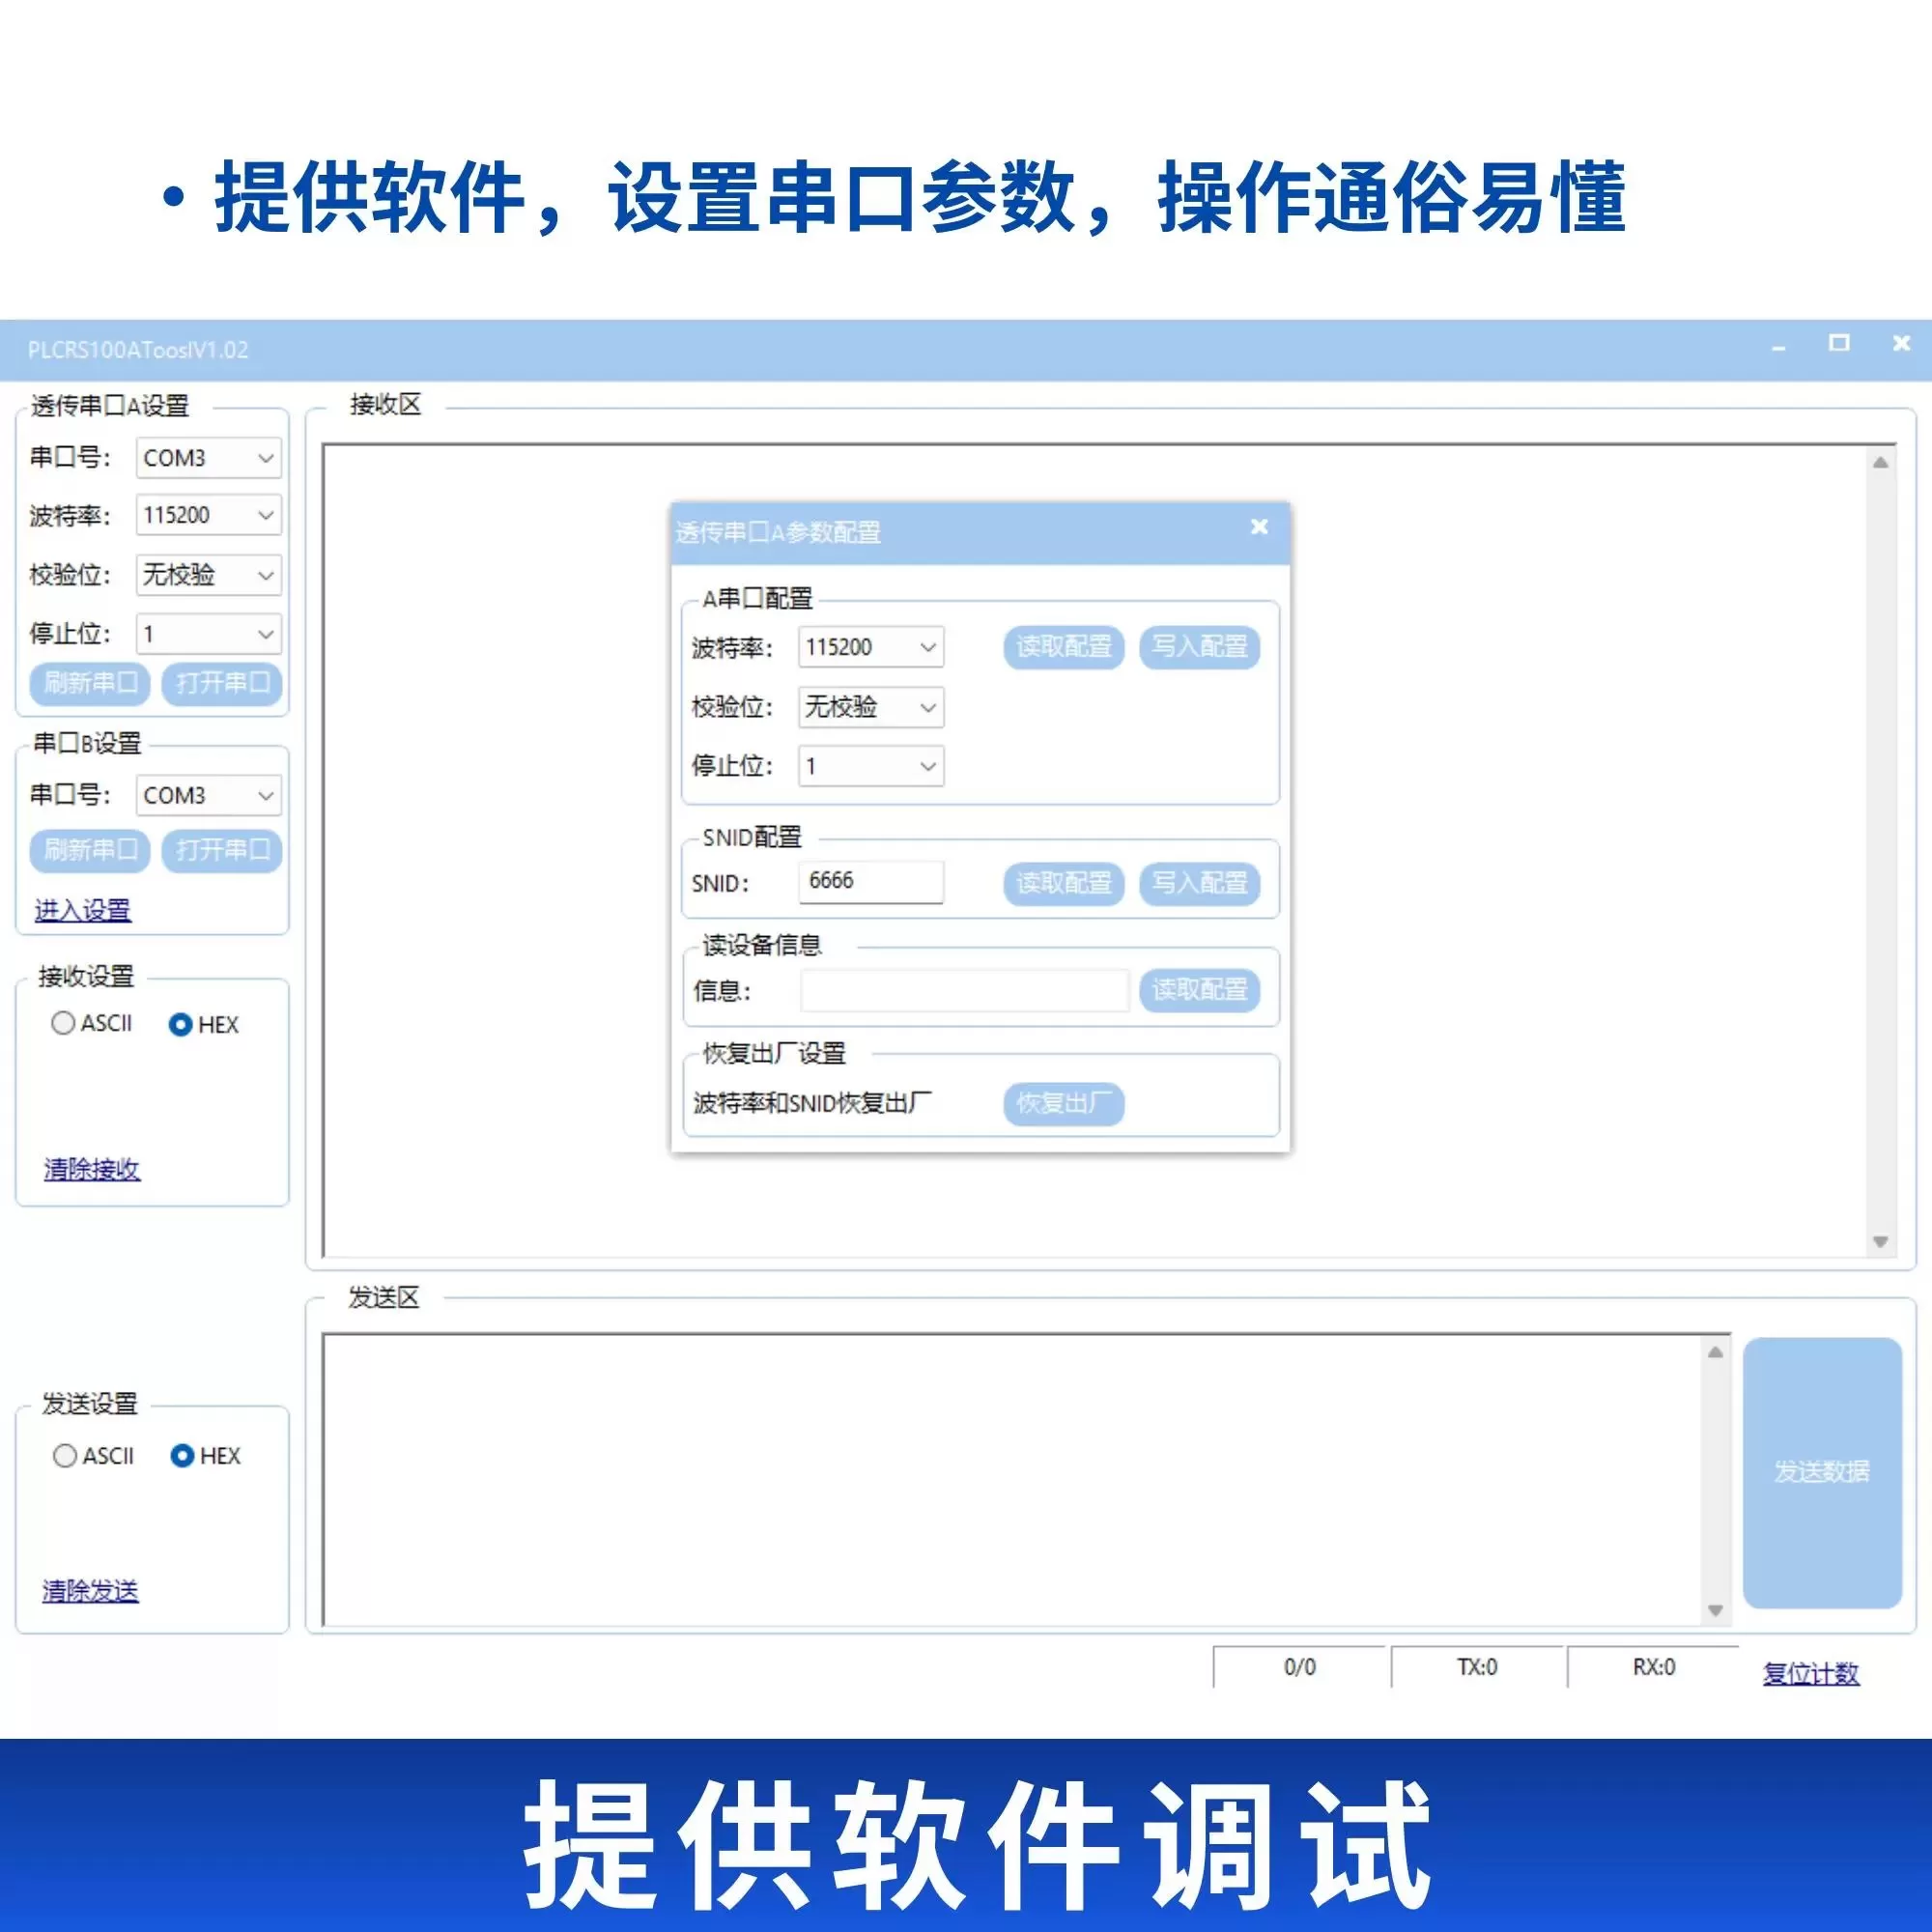The width and height of the screenshot is (1932, 1932).
Task: Click the 清除接收 link
Action: [92, 1169]
